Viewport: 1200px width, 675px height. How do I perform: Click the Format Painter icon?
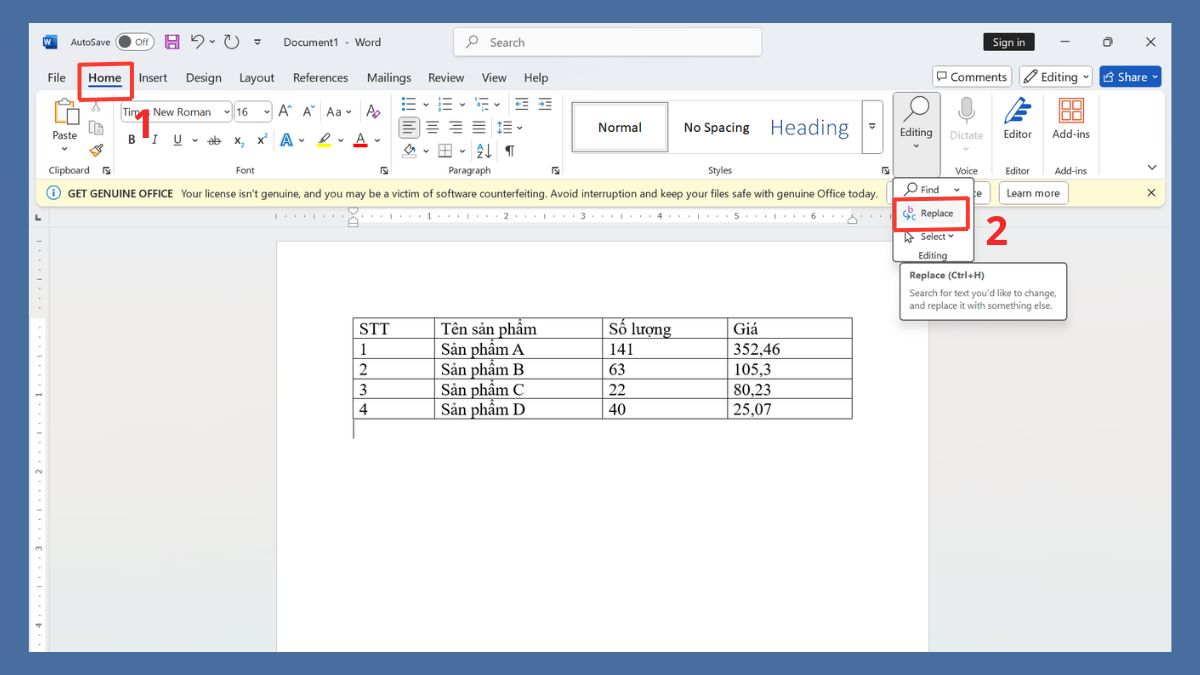click(96, 150)
